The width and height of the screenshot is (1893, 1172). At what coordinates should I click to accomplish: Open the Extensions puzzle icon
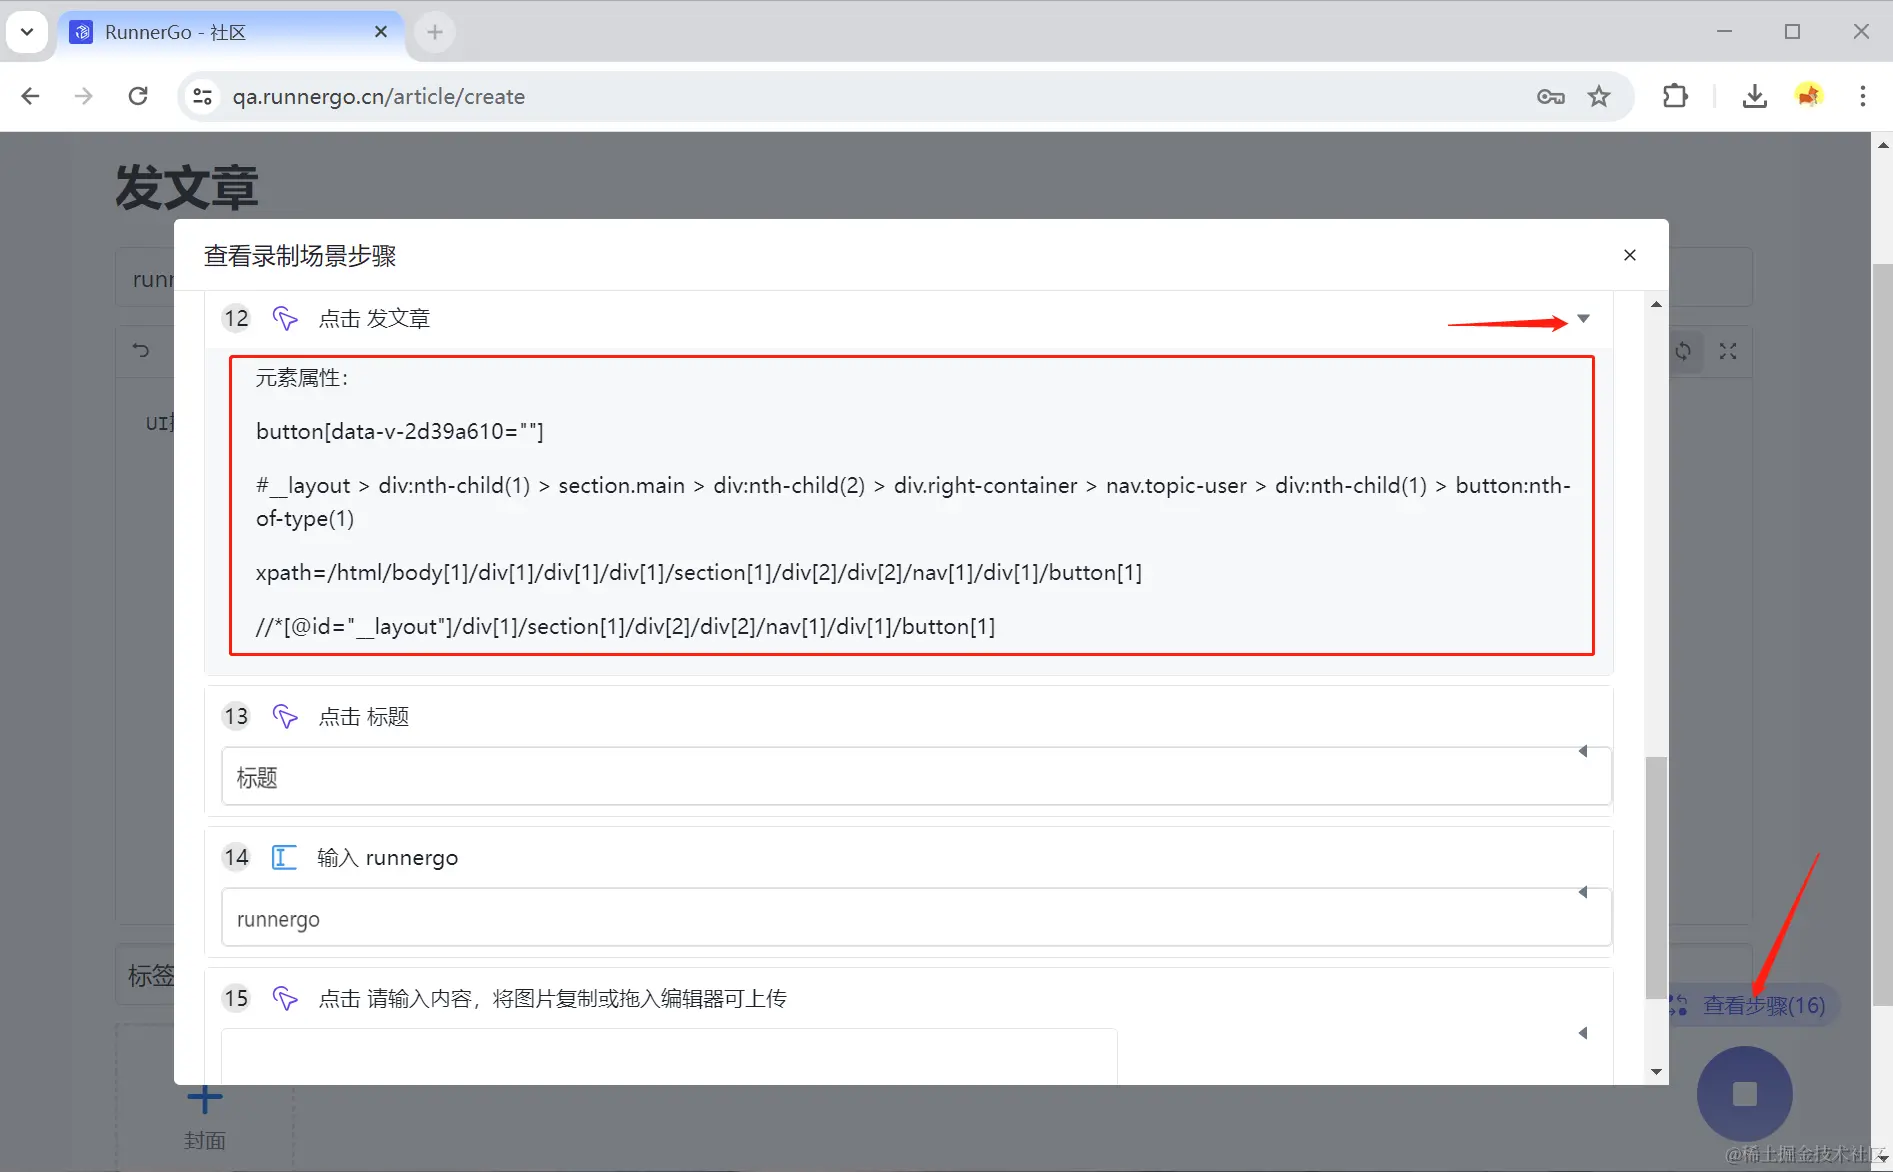pyautogui.click(x=1675, y=96)
